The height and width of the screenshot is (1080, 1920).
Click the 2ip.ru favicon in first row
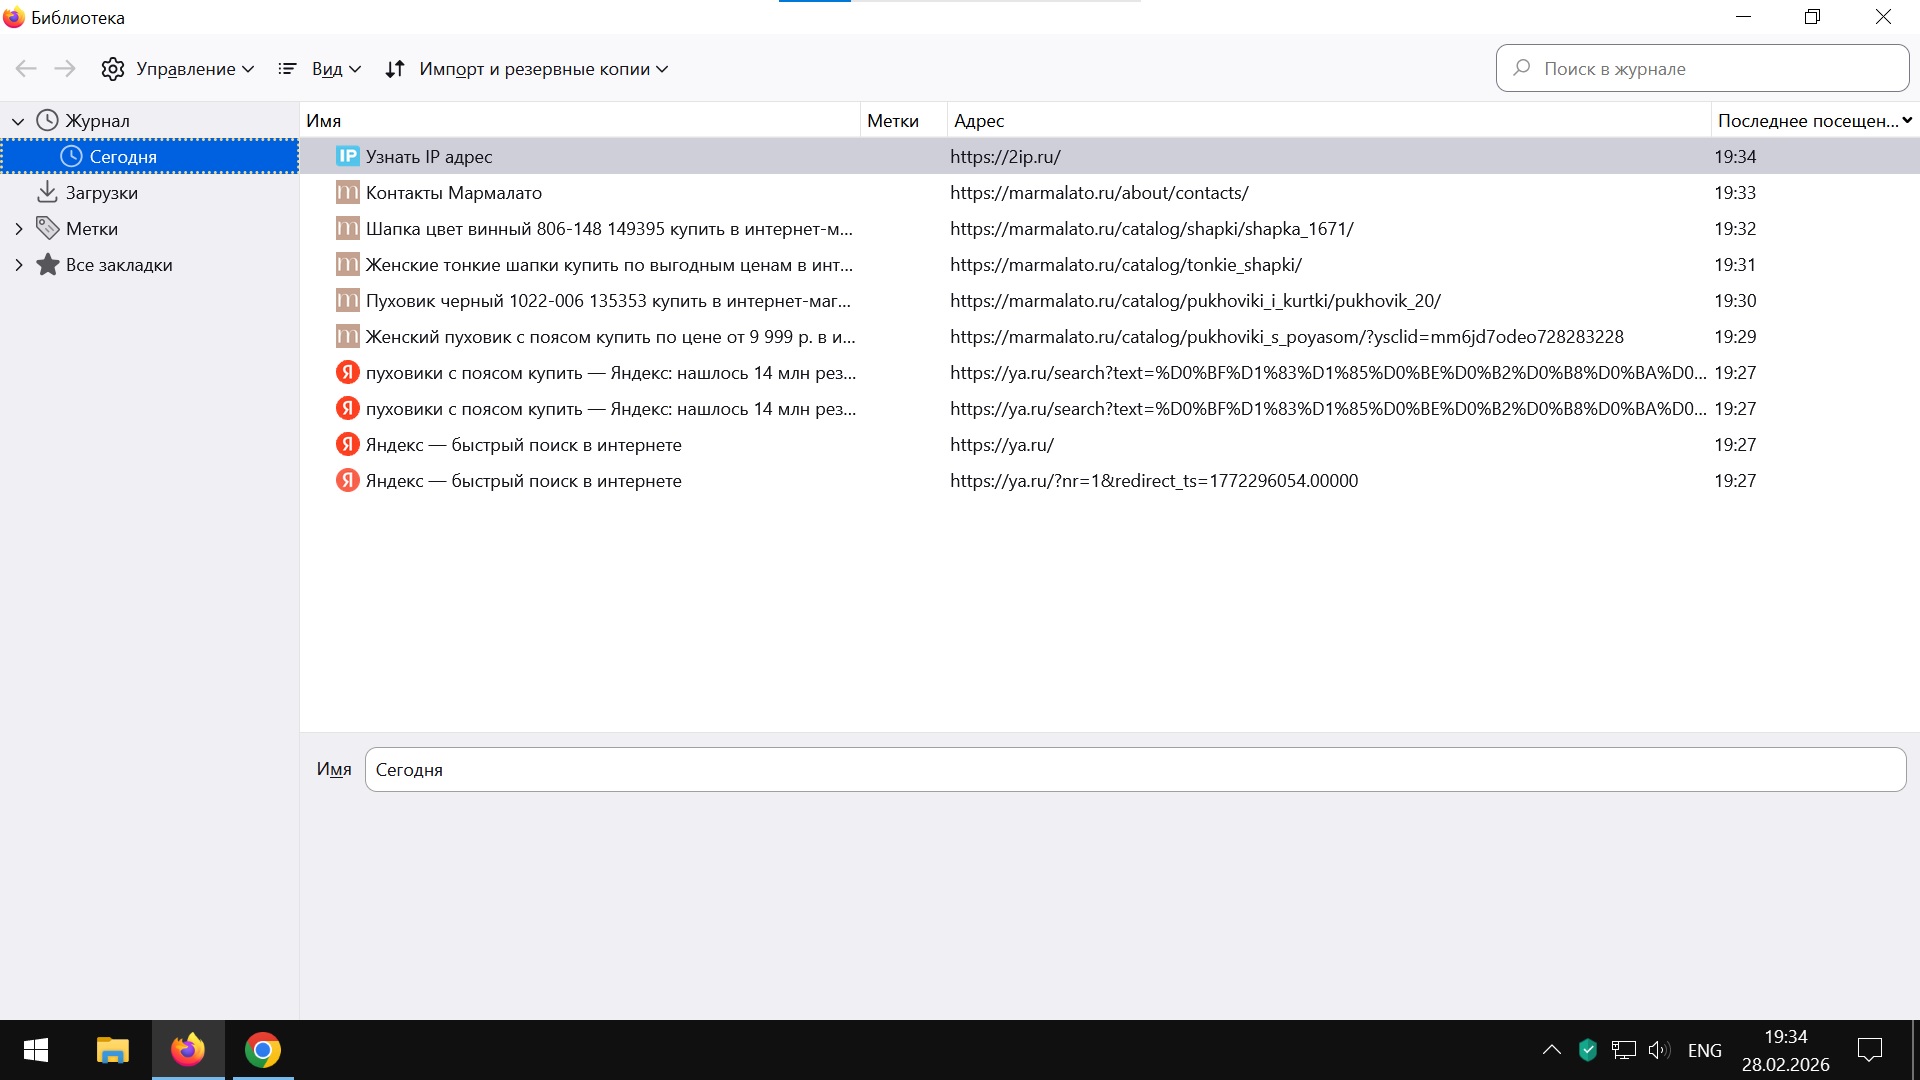(x=347, y=156)
